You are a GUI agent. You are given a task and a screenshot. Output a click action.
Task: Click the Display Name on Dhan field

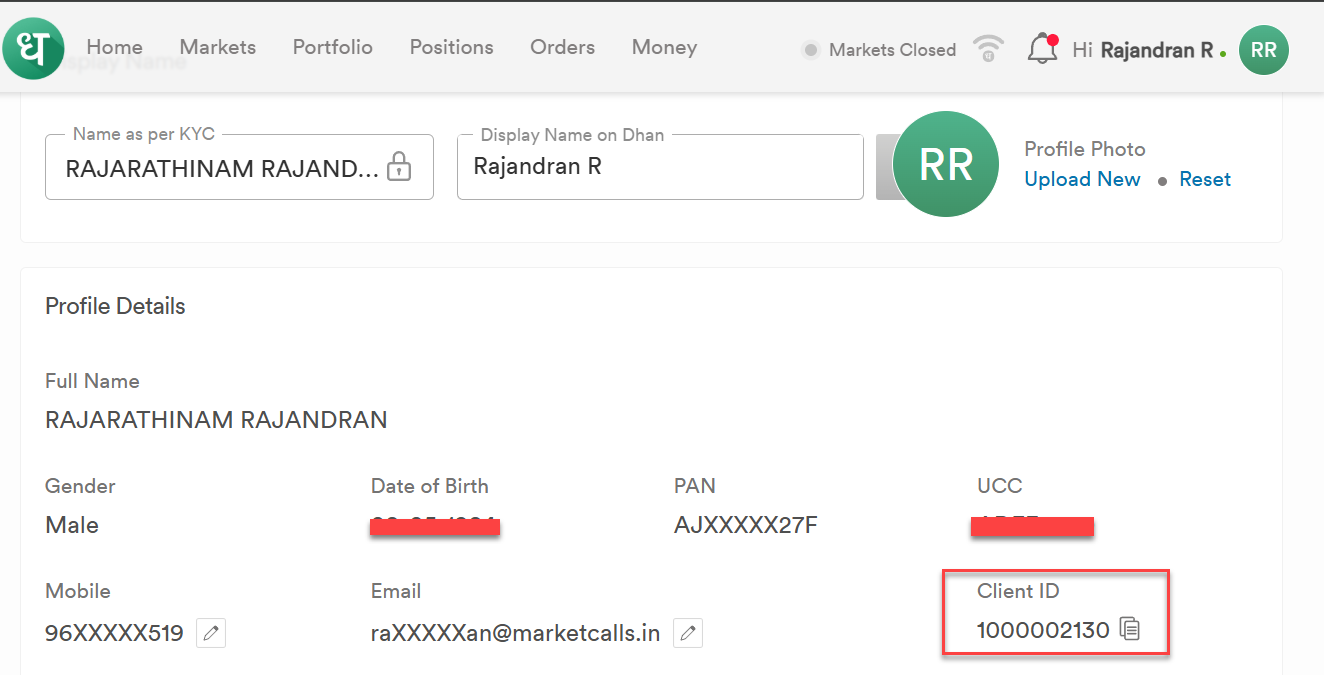[660, 167]
